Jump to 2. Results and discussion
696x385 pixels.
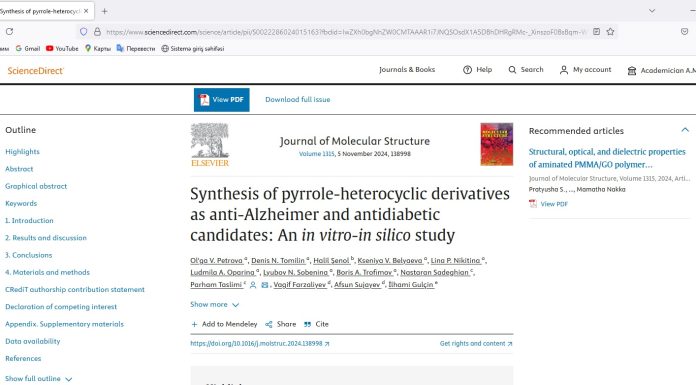pos(46,238)
